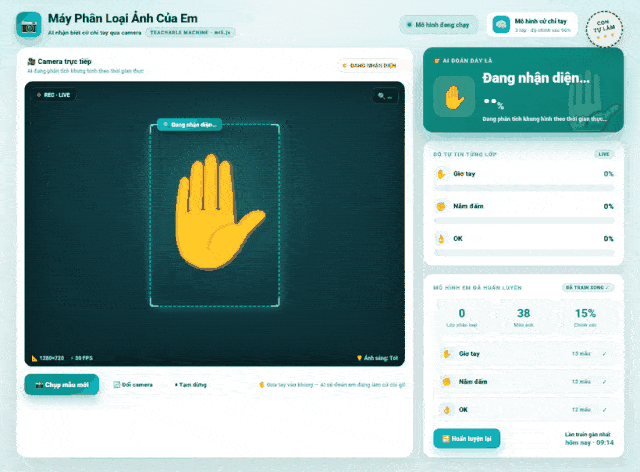Click the '15%' accuracy statistic
Screen dimensions: 640x472
tap(585, 313)
